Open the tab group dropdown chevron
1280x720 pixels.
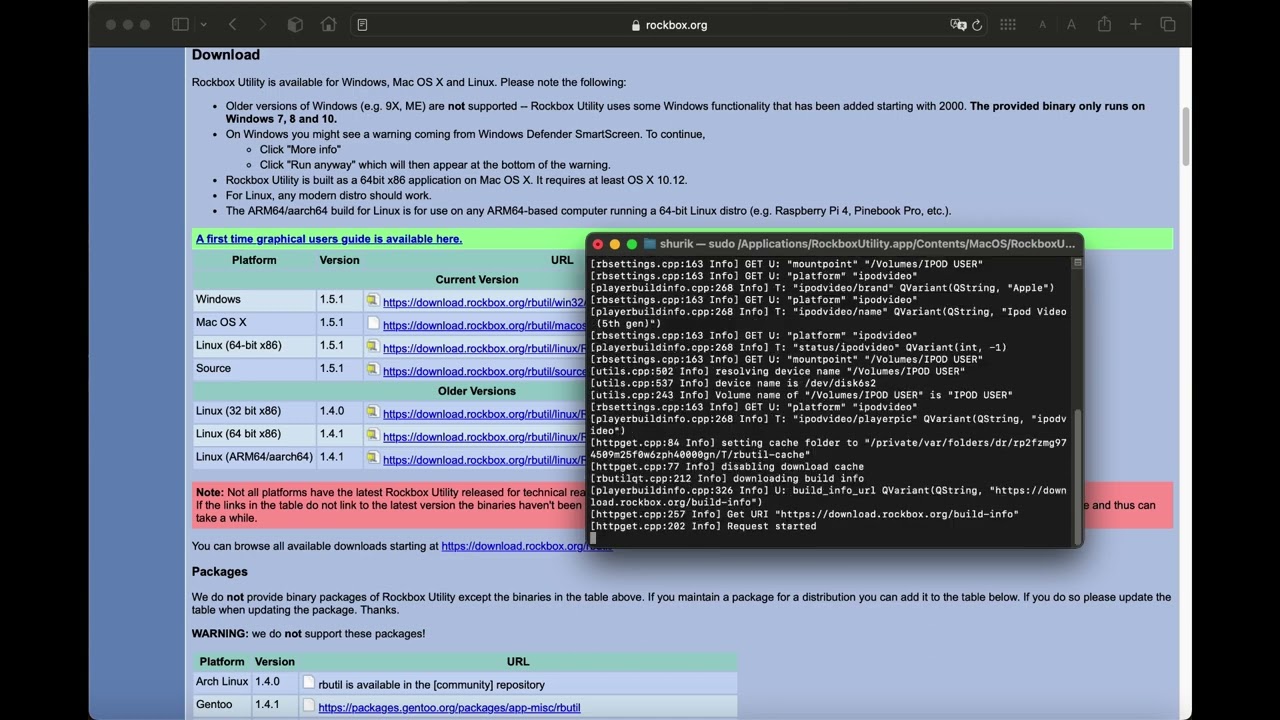point(203,24)
